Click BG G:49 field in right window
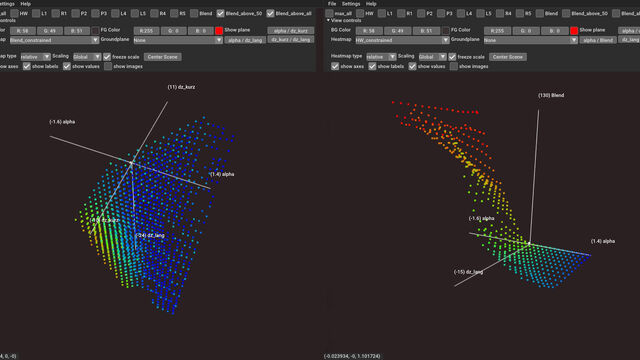Viewport: 640px width, 360px height. (398, 31)
